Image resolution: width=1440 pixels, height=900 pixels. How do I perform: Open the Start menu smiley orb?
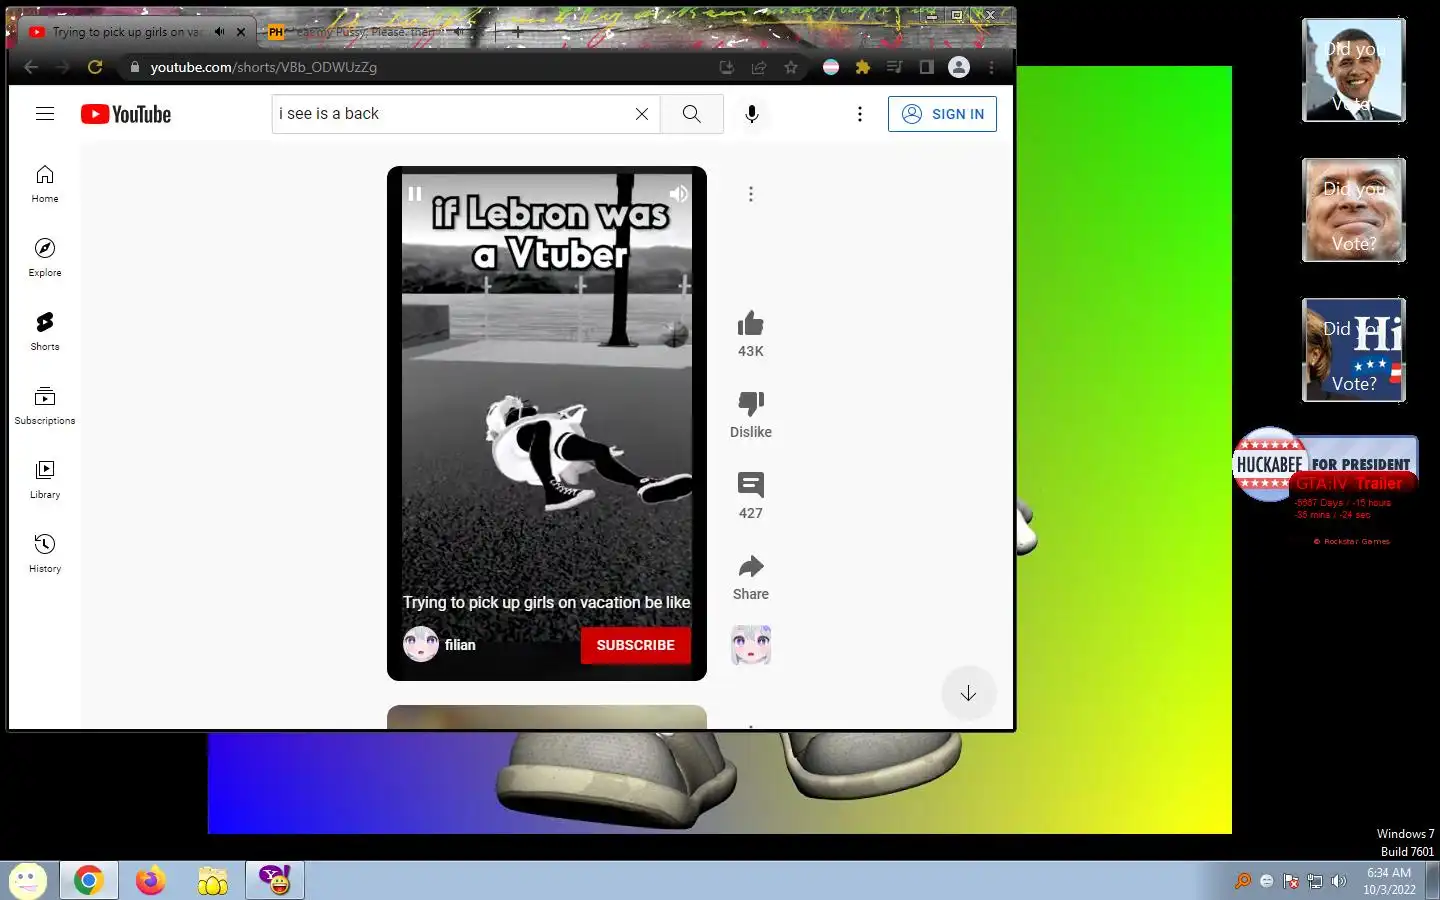tap(27, 880)
